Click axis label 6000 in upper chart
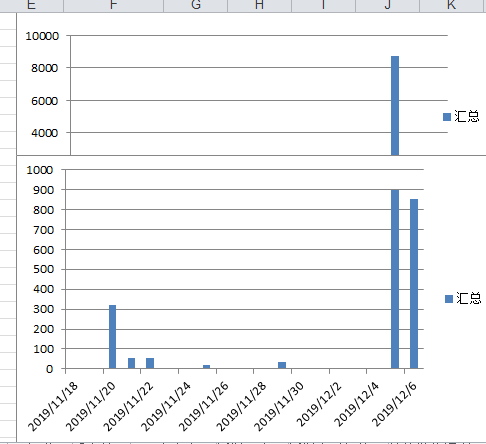The width and height of the screenshot is (486, 444). (44, 101)
